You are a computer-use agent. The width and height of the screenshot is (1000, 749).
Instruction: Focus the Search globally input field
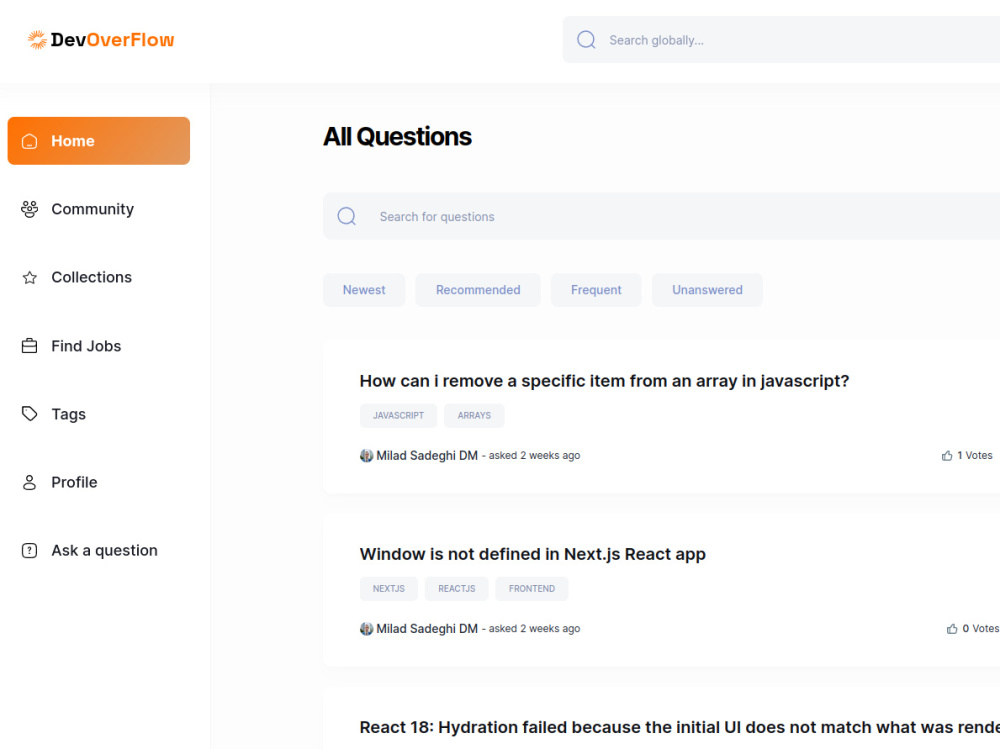pyautogui.click(x=781, y=40)
